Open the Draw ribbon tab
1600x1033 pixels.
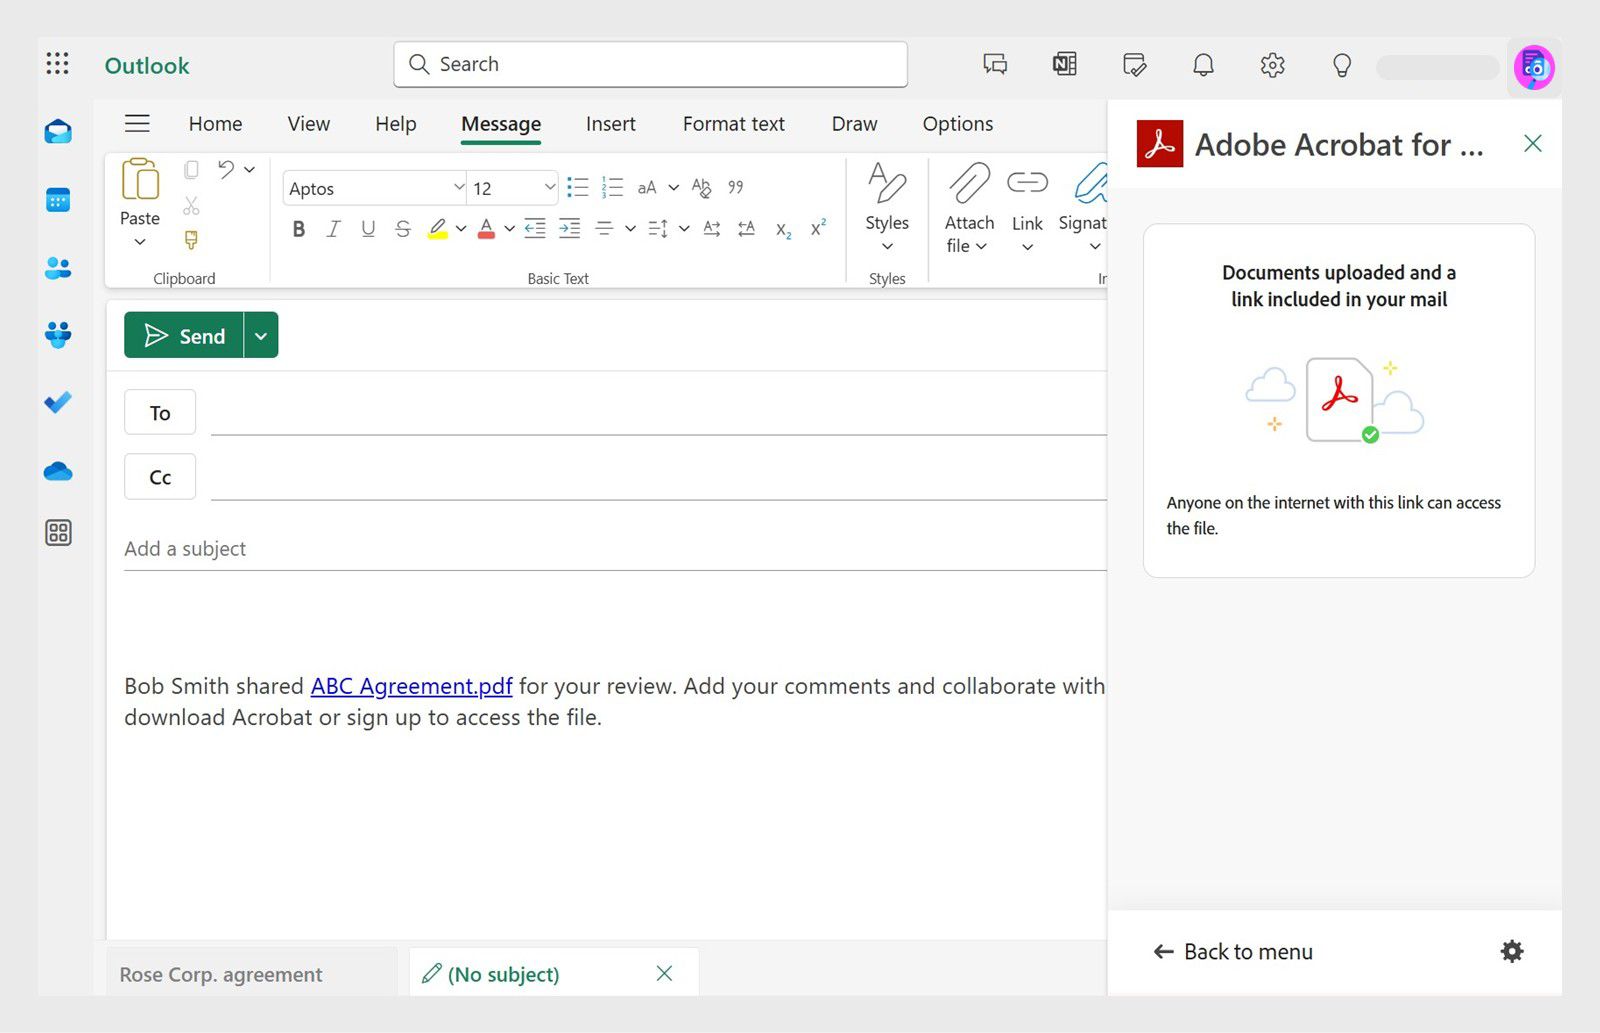pos(853,123)
